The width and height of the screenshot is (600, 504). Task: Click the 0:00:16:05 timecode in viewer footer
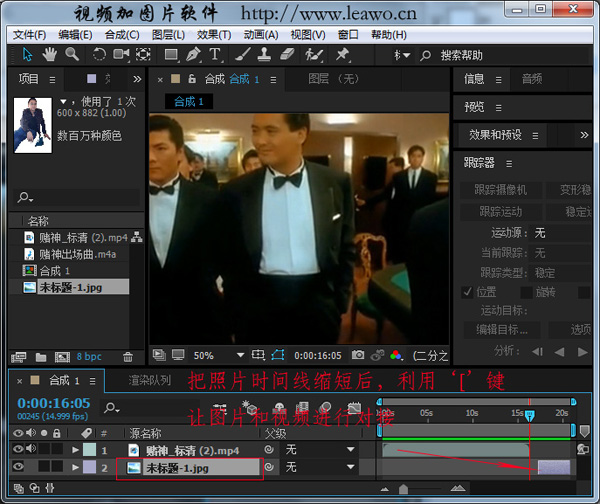(x=318, y=356)
